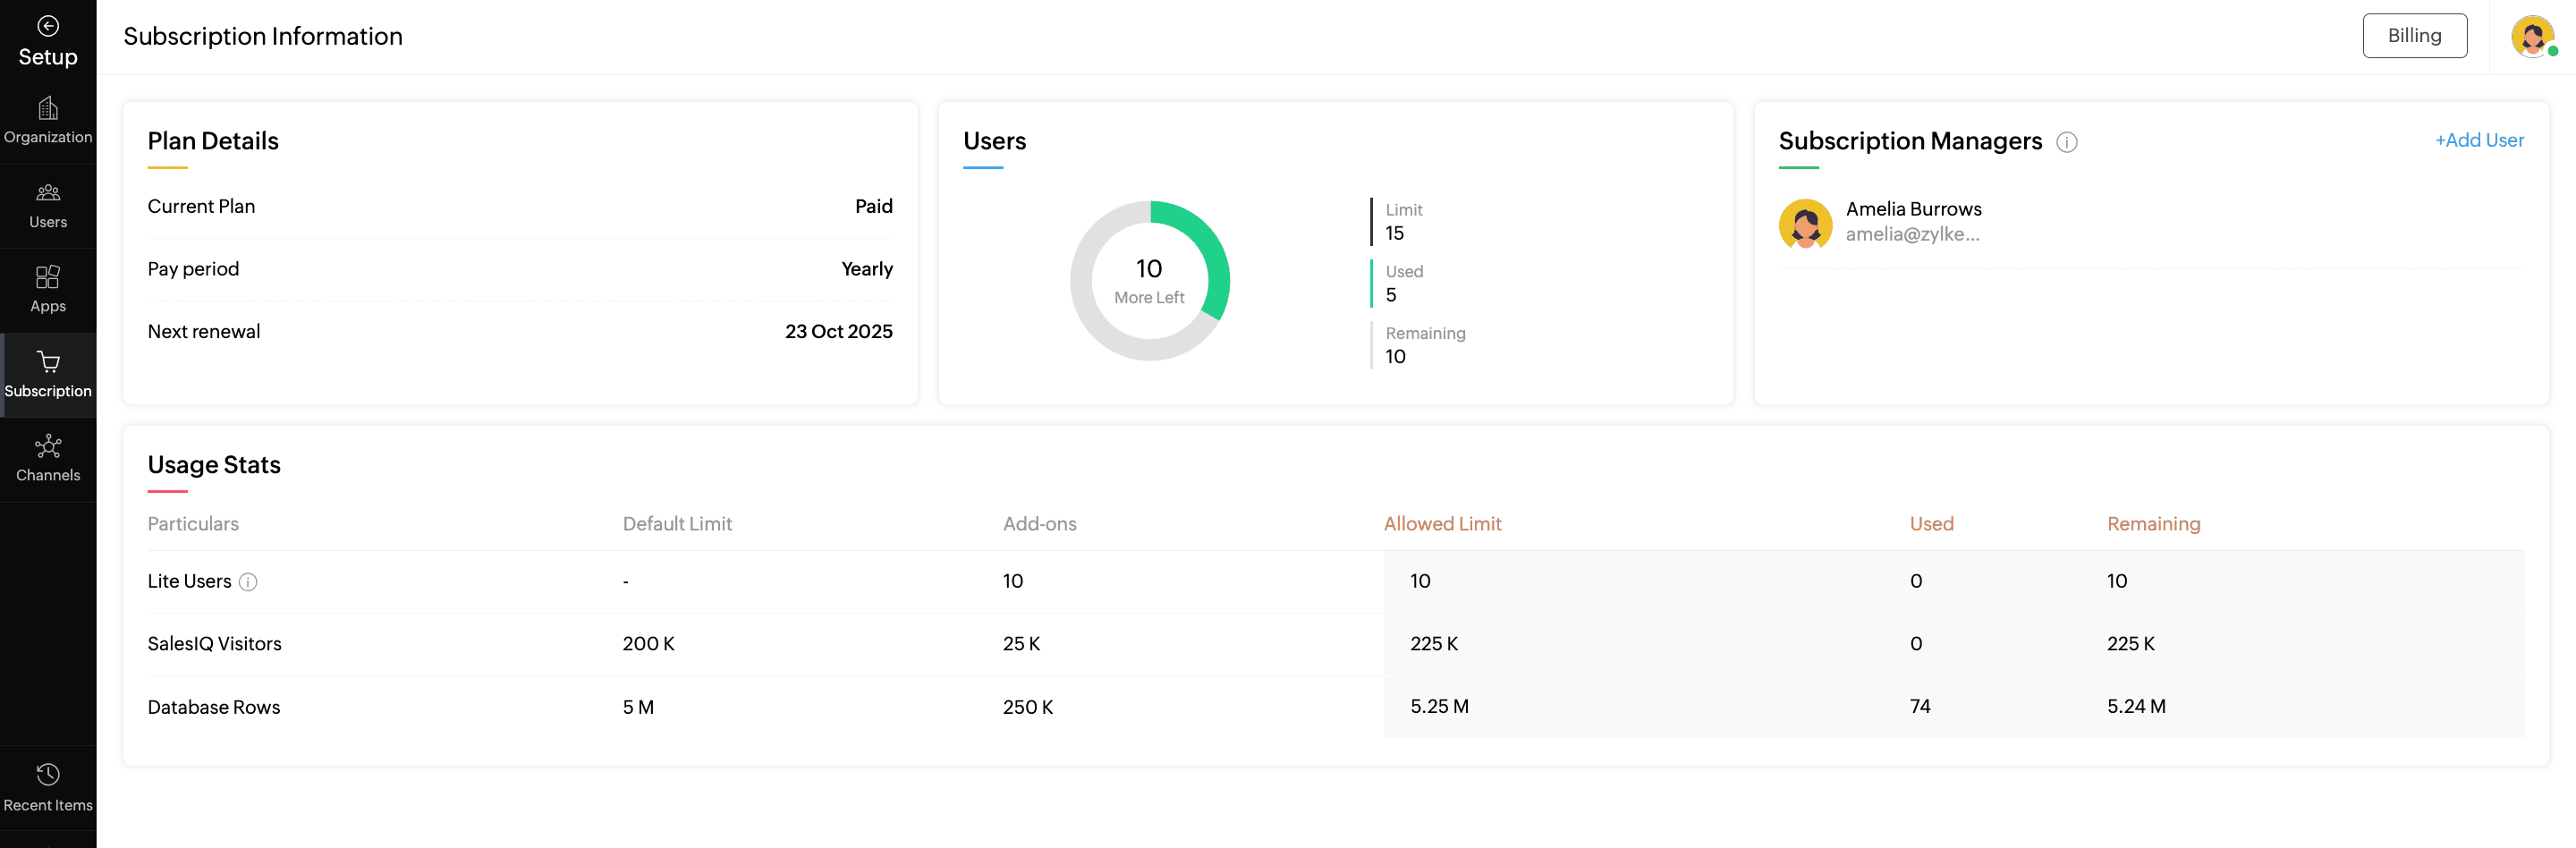Screen dimensions: 2576x848
Task: Click the Billing button
Action: tap(2414, 36)
